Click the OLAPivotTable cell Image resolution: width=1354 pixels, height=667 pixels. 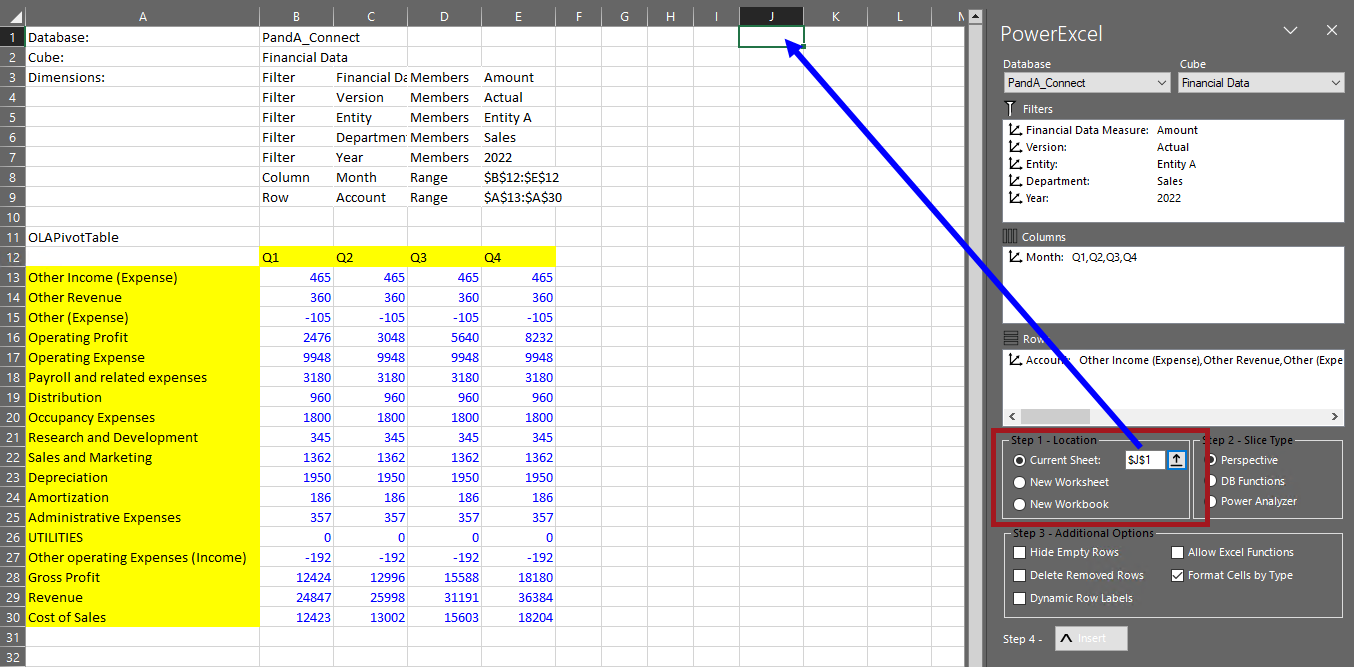click(142, 237)
